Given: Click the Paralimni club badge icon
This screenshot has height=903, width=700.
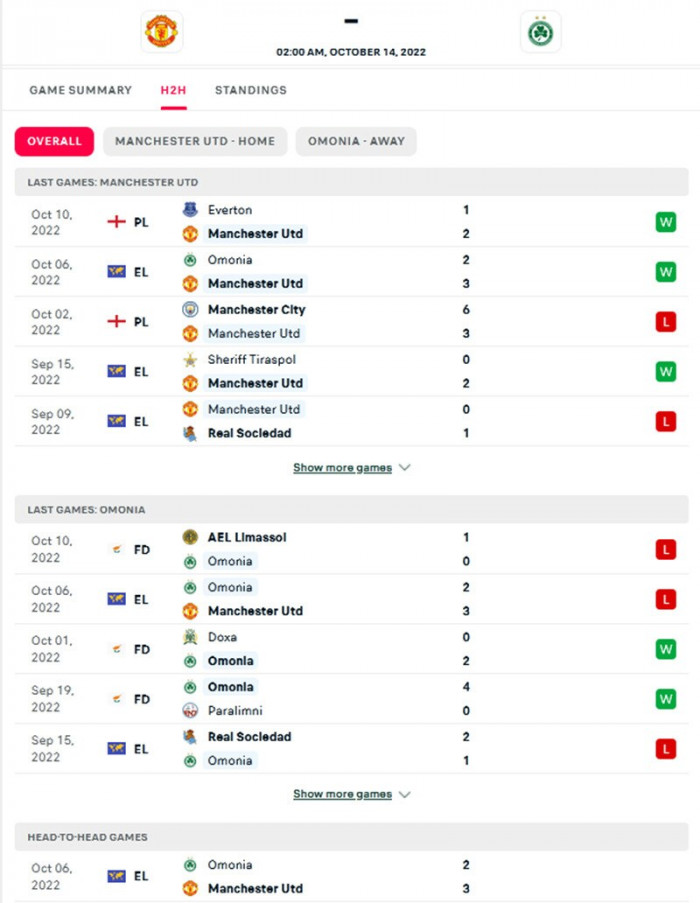Looking at the screenshot, I should tap(190, 711).
